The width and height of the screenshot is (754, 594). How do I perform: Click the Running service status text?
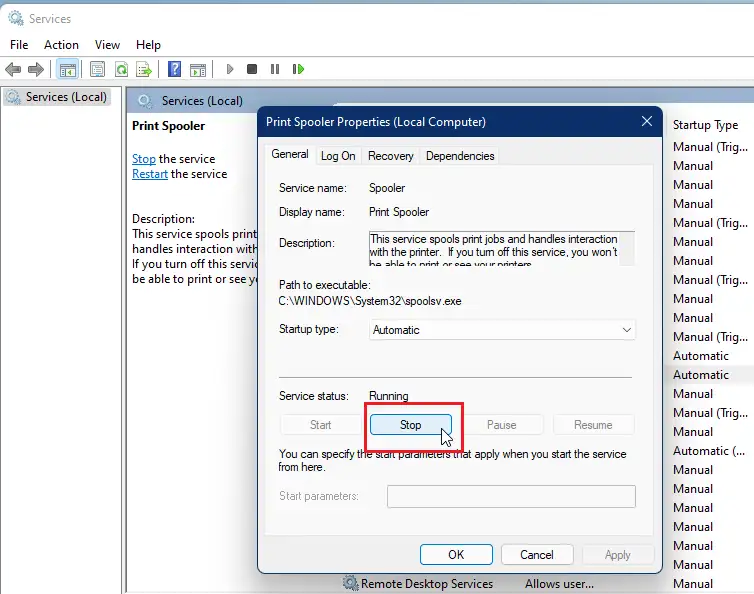389,396
